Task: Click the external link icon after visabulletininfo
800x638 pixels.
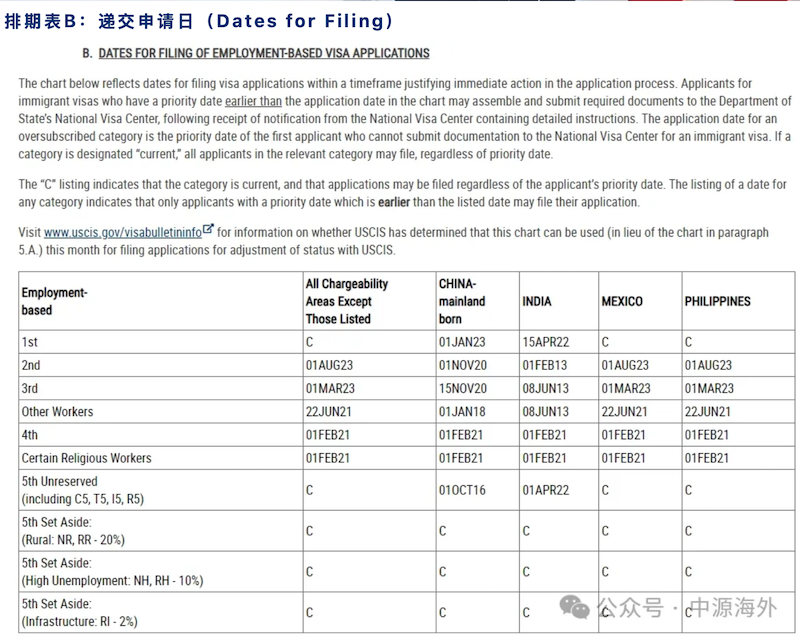Action: point(208,231)
